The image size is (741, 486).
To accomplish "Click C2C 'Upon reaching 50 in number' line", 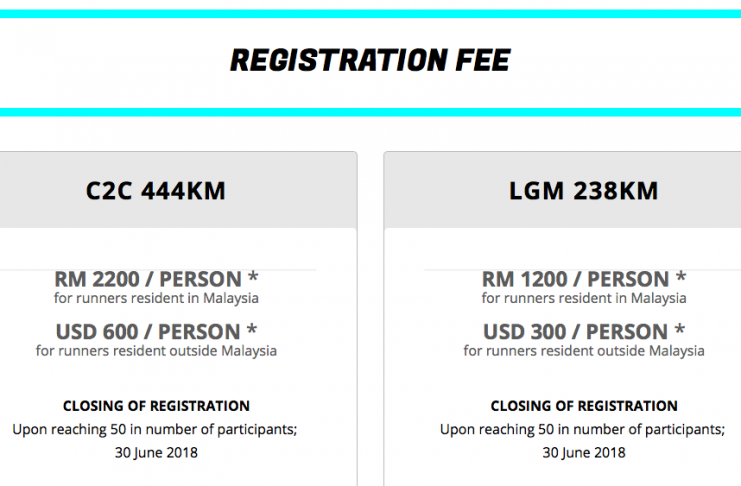I will [155, 429].
